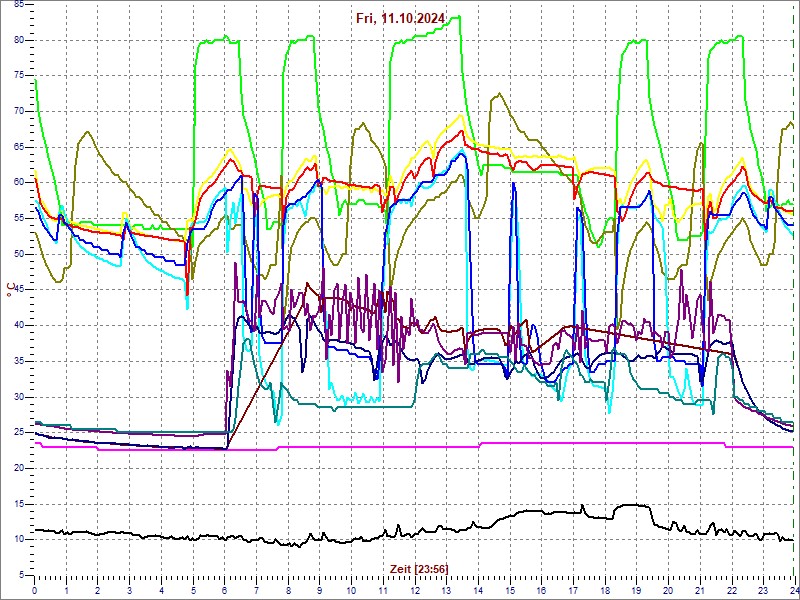The width and height of the screenshot is (800, 600).
Task: Click the 40 value on the temperature axis
Action: coord(18,326)
